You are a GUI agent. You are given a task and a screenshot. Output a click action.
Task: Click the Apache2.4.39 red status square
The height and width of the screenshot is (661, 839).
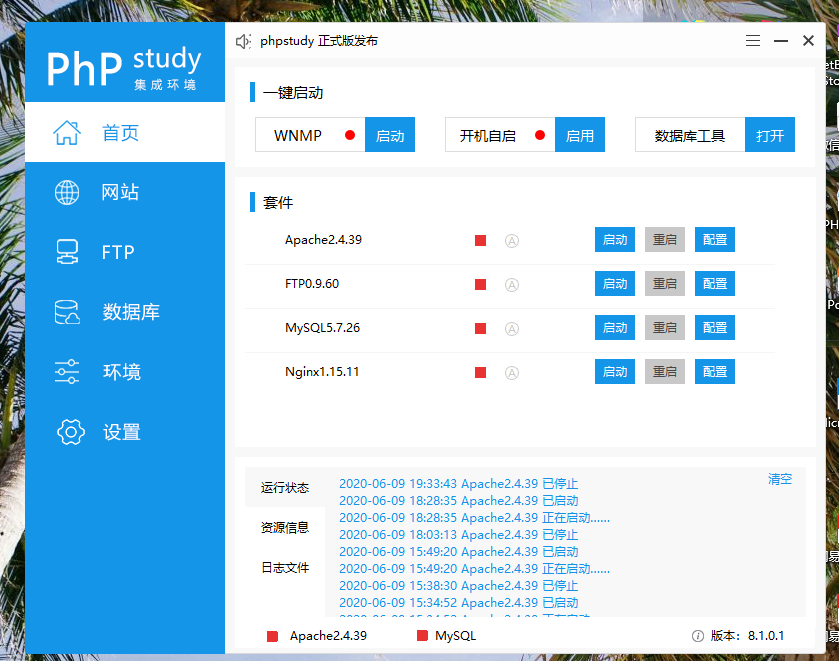point(480,240)
